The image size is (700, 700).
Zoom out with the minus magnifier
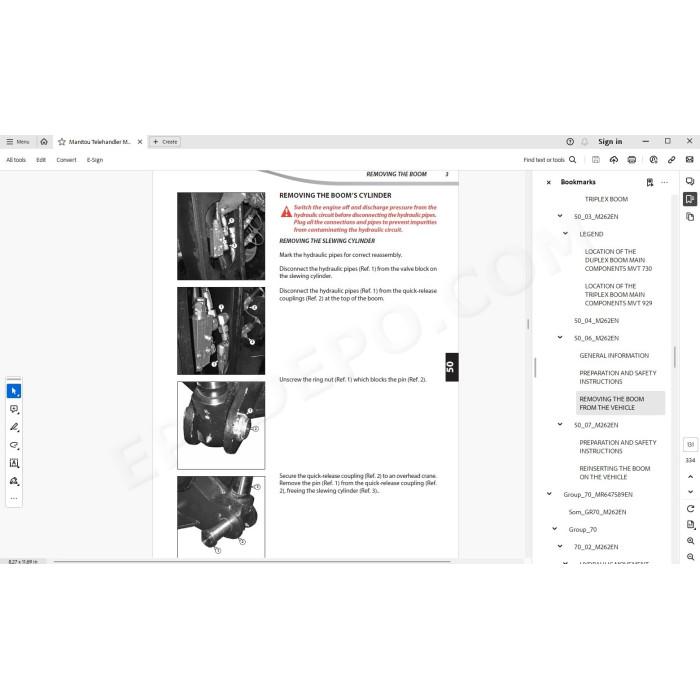(690, 557)
